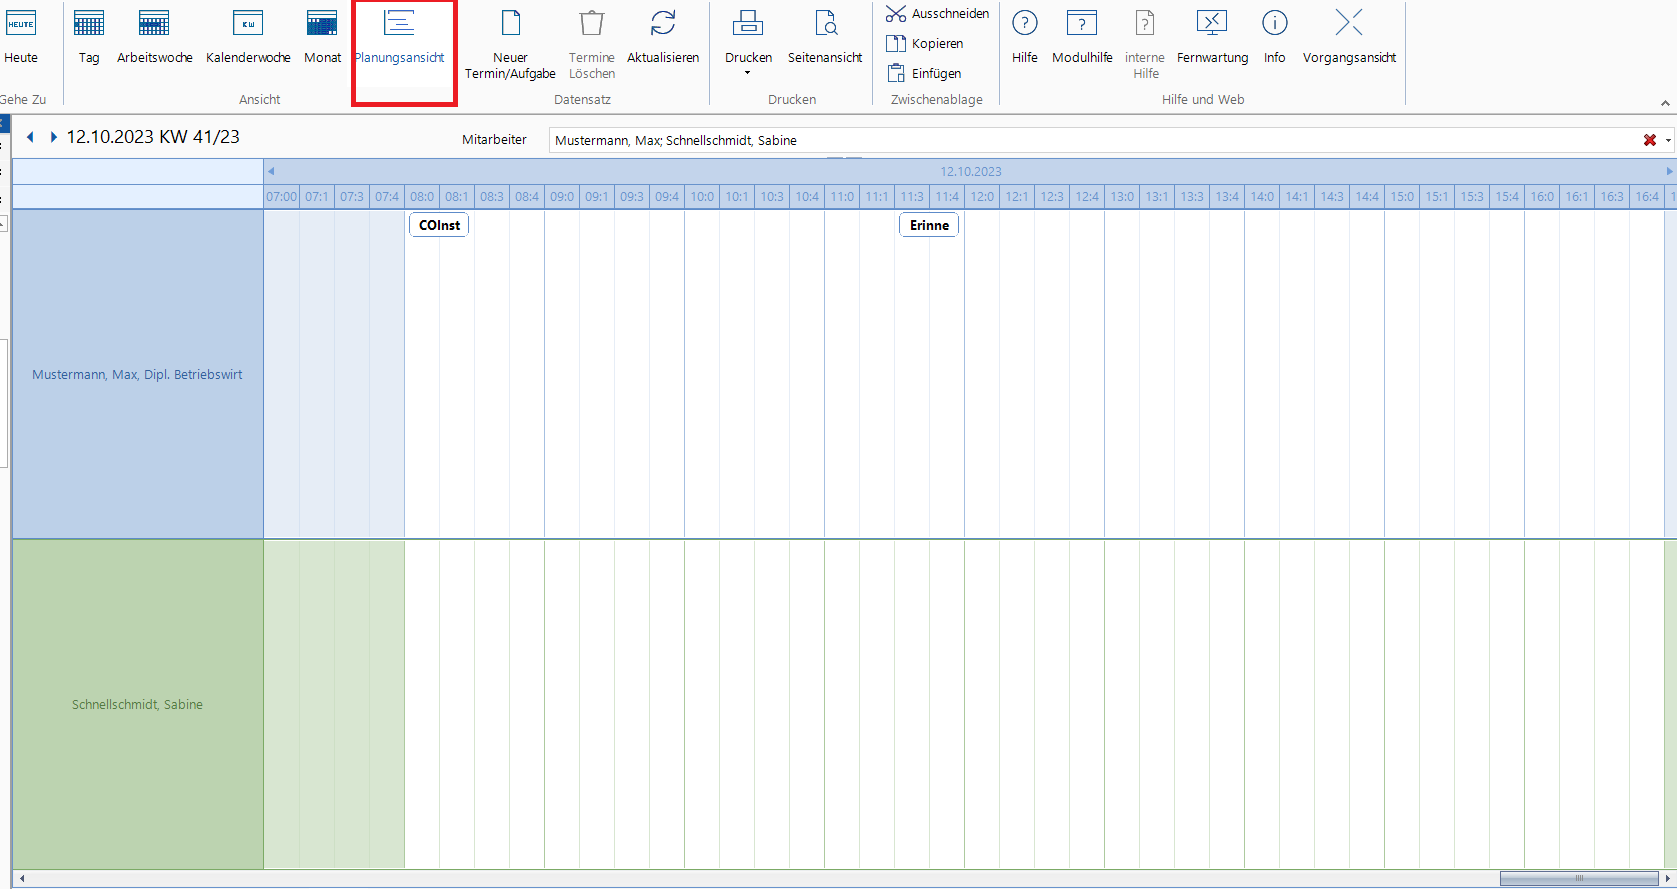Viewport: 1677px width, 889px height.
Task: Open the Vorgangsansicht
Action: pos(1349,36)
